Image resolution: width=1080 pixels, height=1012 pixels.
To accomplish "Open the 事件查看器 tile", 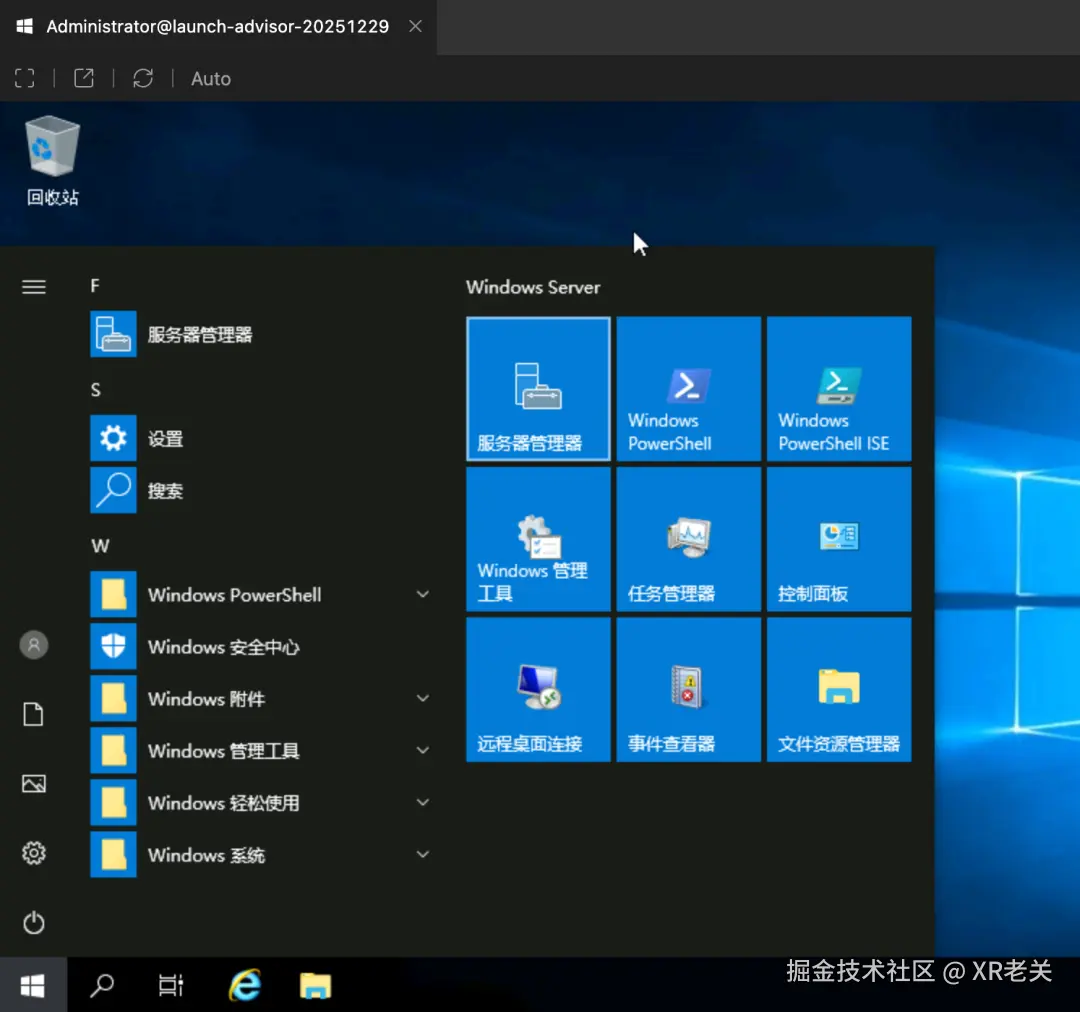I will (x=688, y=689).
